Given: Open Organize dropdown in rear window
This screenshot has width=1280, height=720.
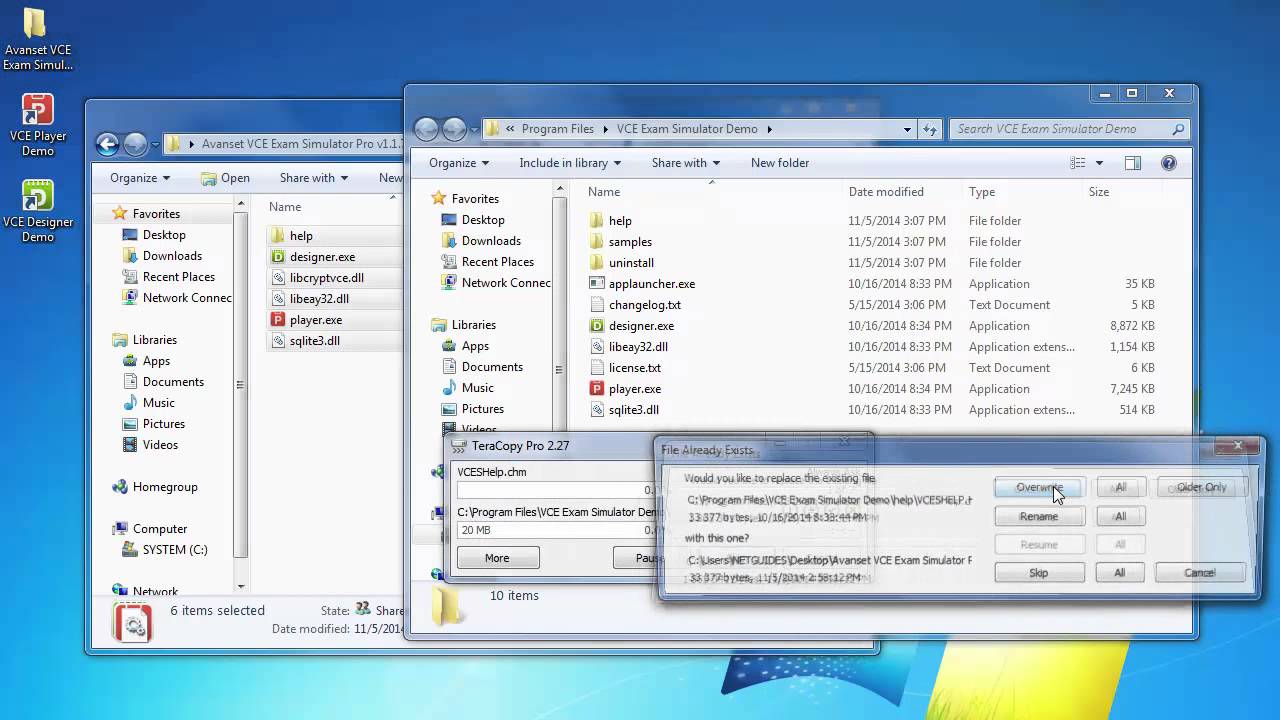Looking at the screenshot, I should [140, 178].
